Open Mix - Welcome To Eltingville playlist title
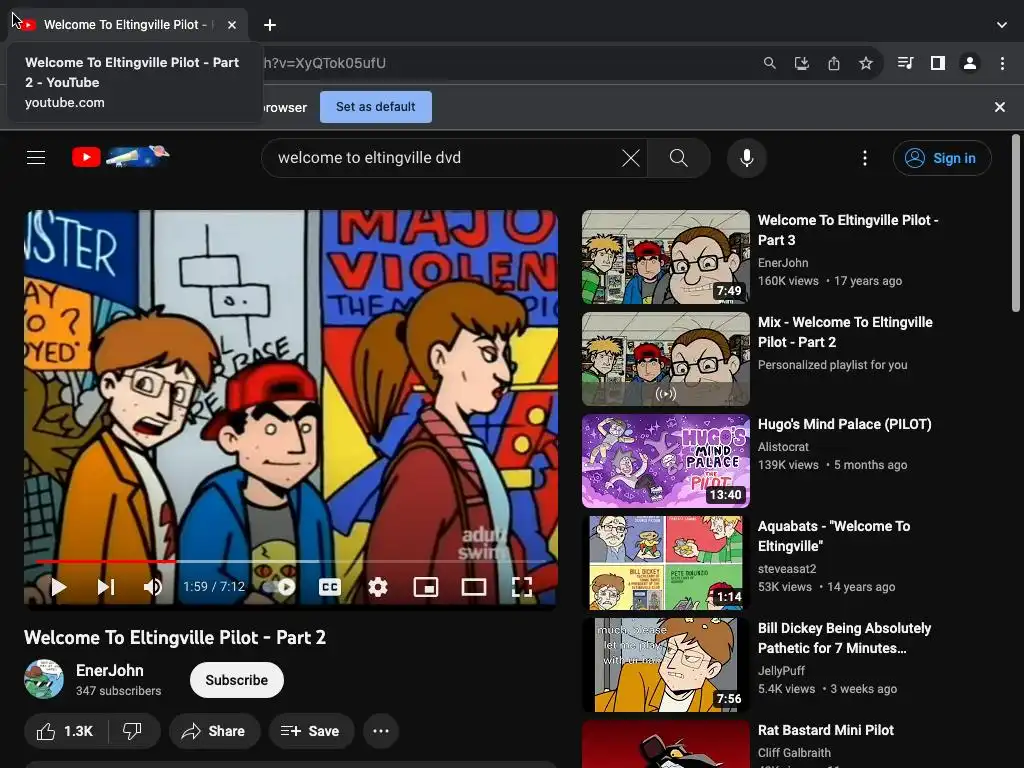 point(845,332)
